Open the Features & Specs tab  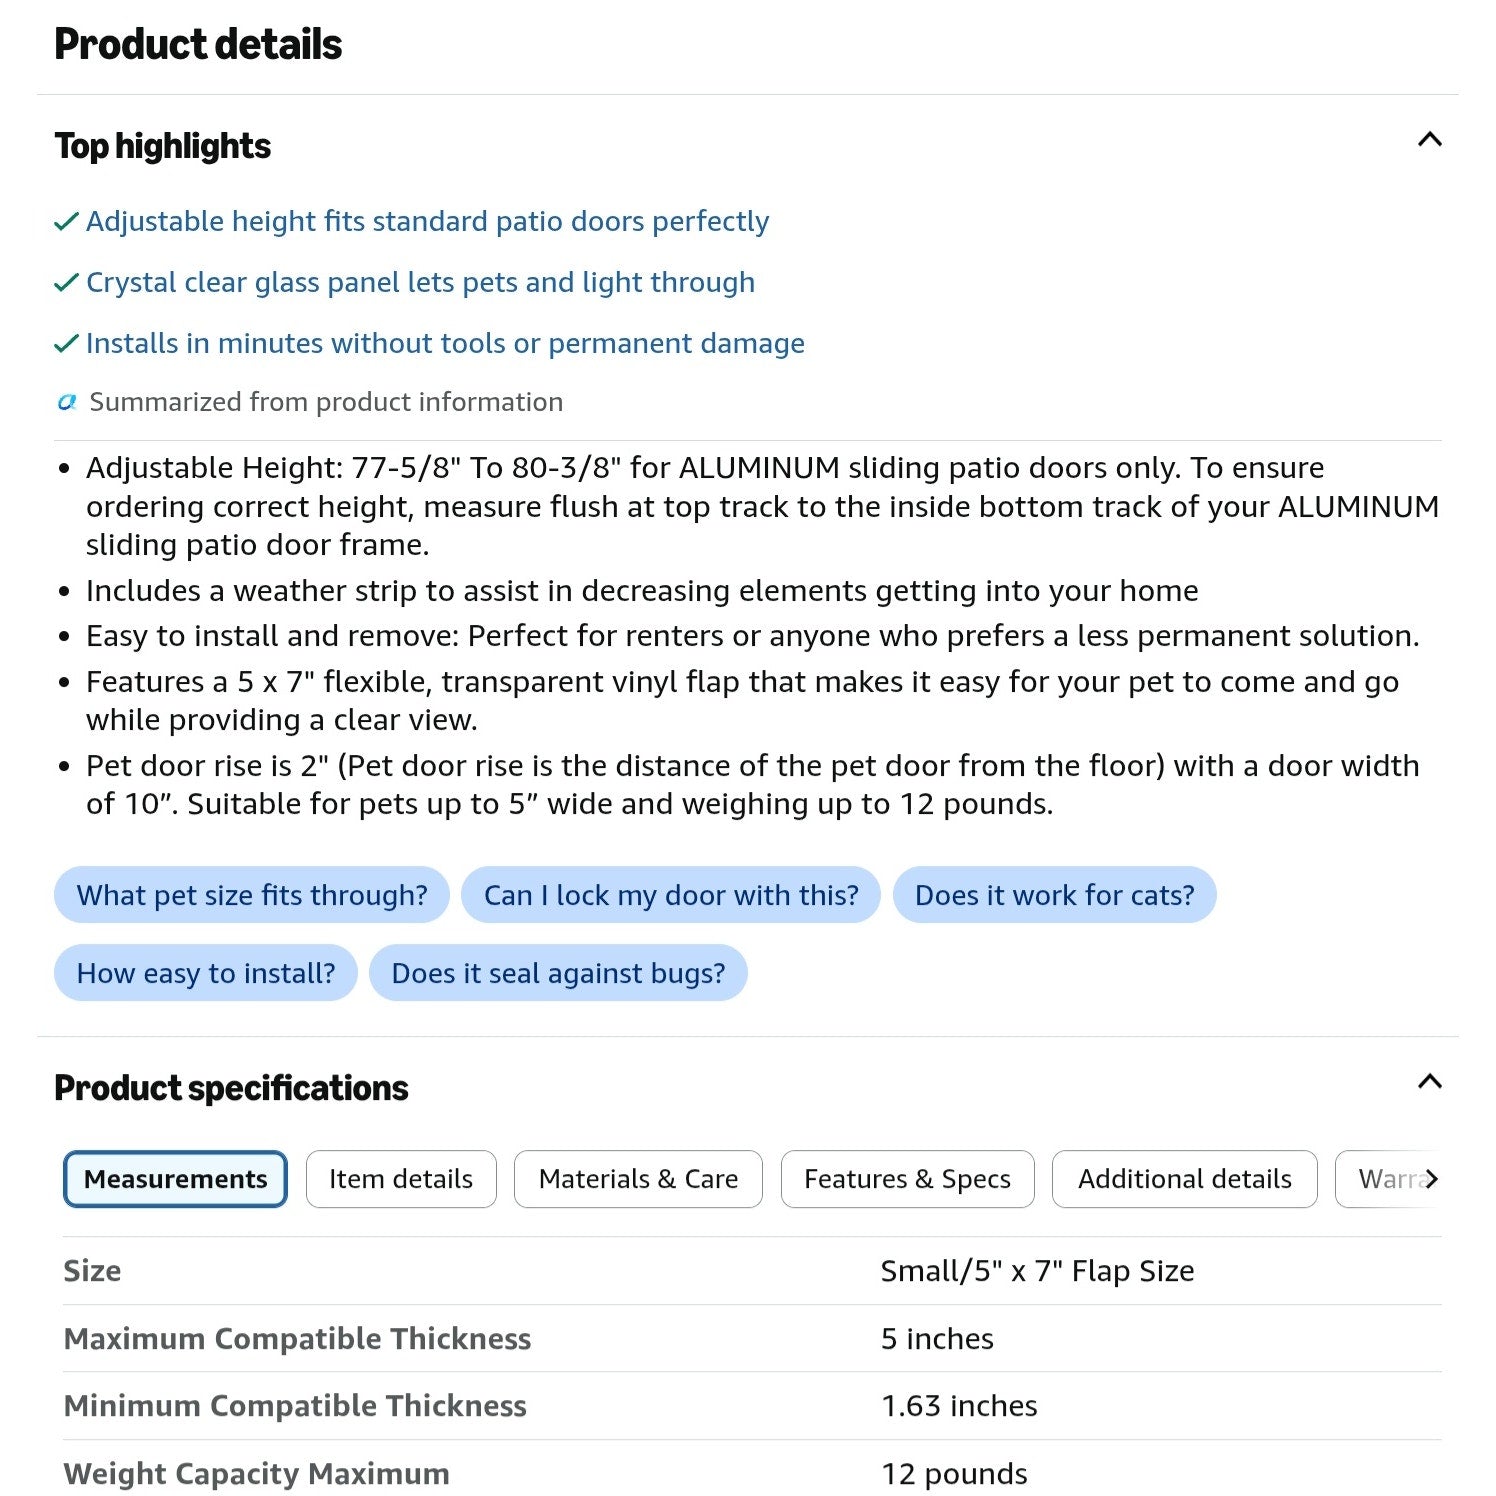[907, 1179]
